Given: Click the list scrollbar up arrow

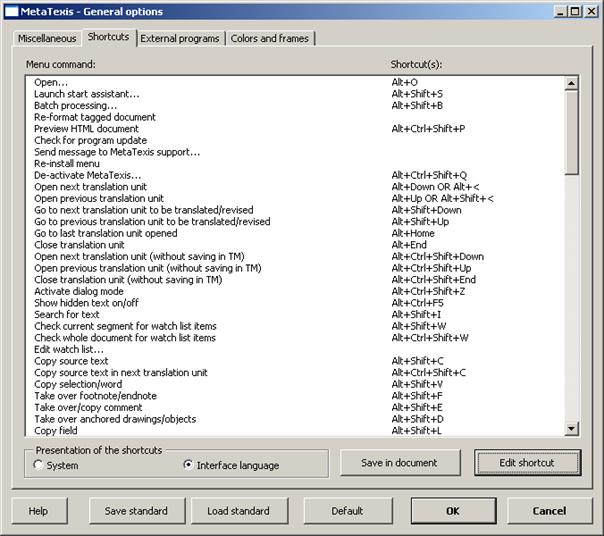Looking at the screenshot, I should point(571,83).
